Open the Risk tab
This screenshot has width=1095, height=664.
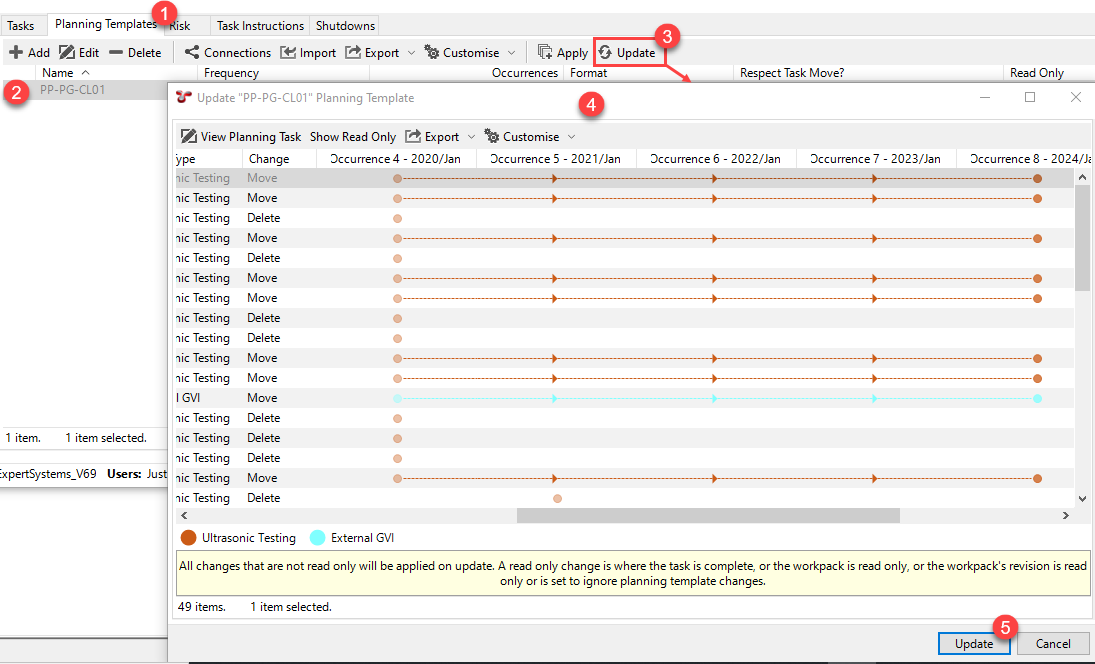[180, 26]
